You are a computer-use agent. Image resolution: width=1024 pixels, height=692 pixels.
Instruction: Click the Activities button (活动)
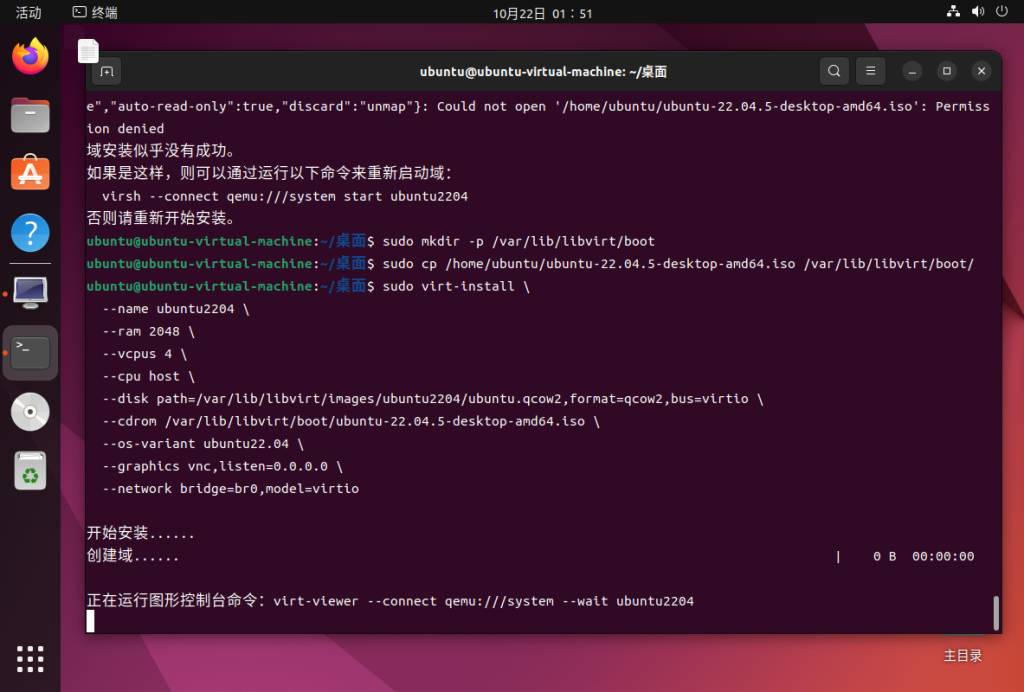[x=29, y=13]
